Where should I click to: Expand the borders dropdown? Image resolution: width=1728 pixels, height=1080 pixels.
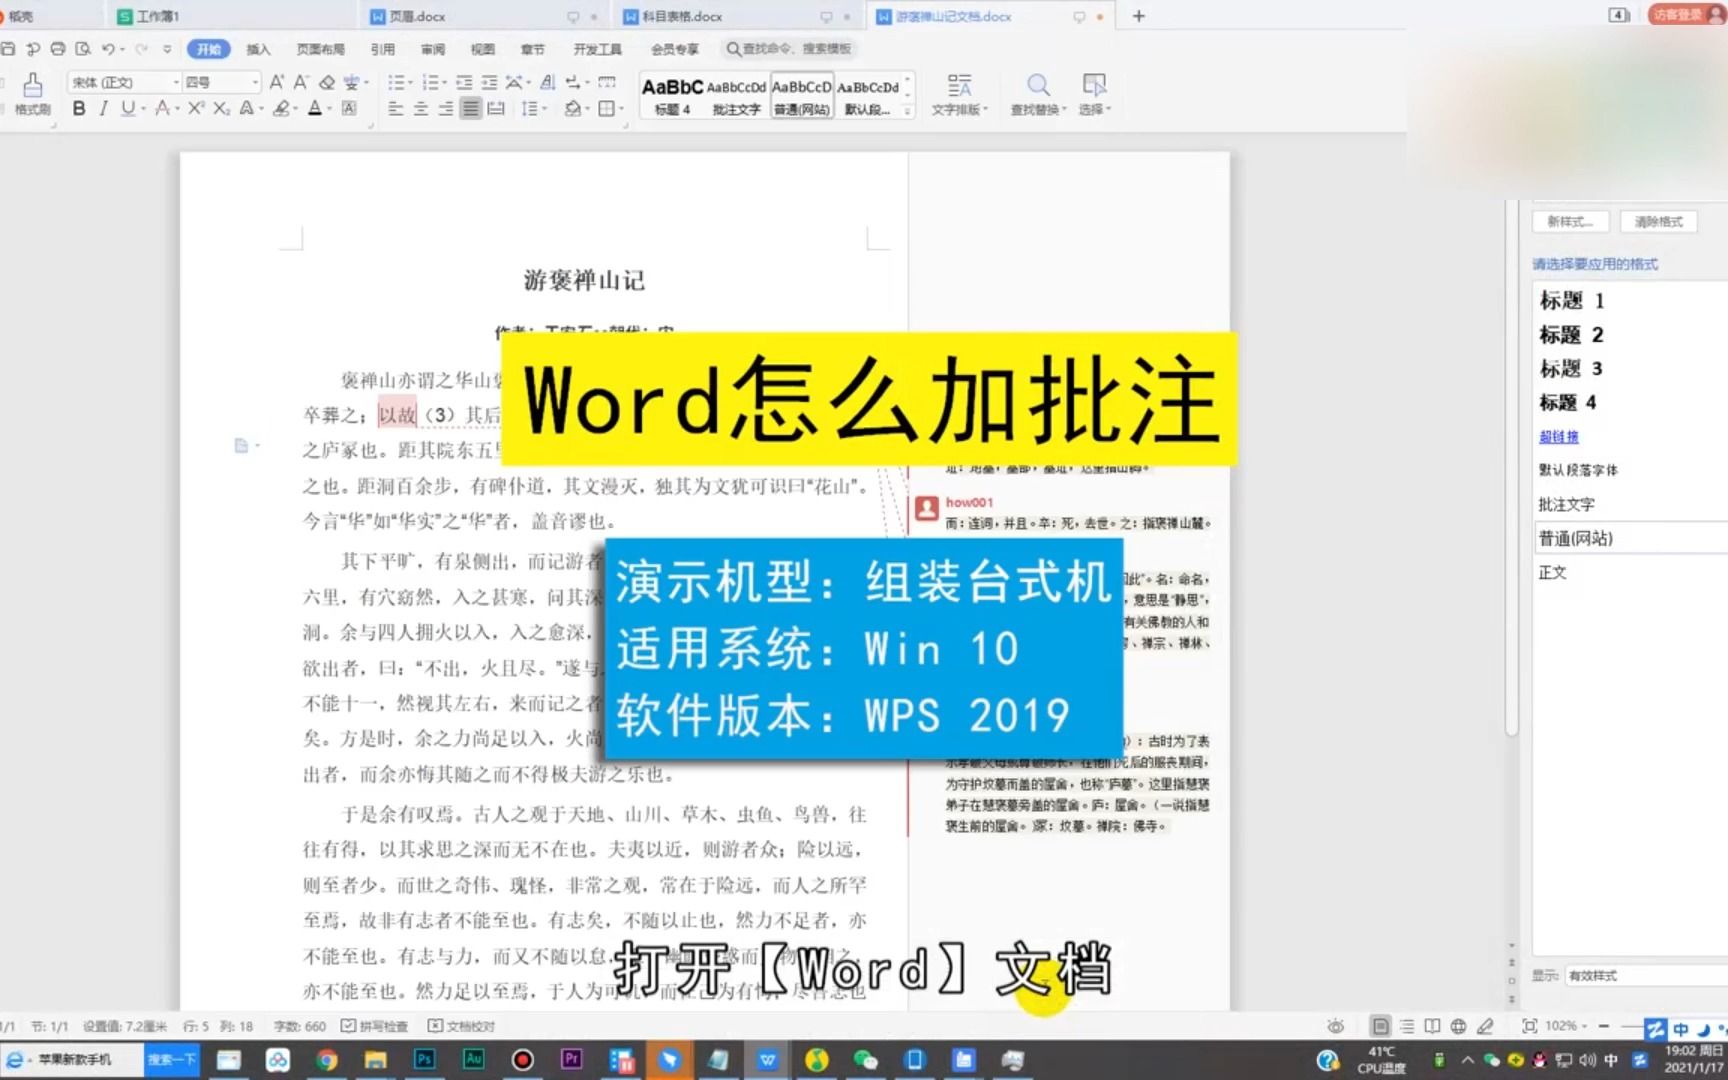pyautogui.click(x=620, y=108)
